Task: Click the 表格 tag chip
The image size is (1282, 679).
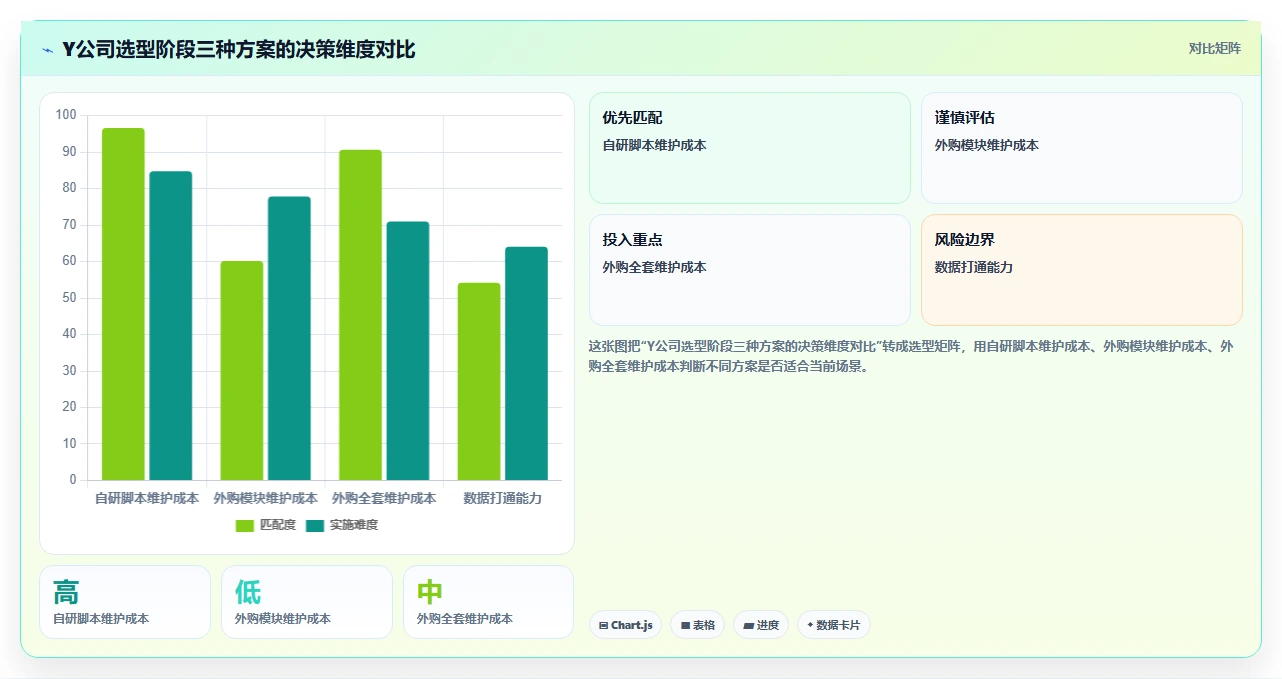Action: [x=697, y=625]
